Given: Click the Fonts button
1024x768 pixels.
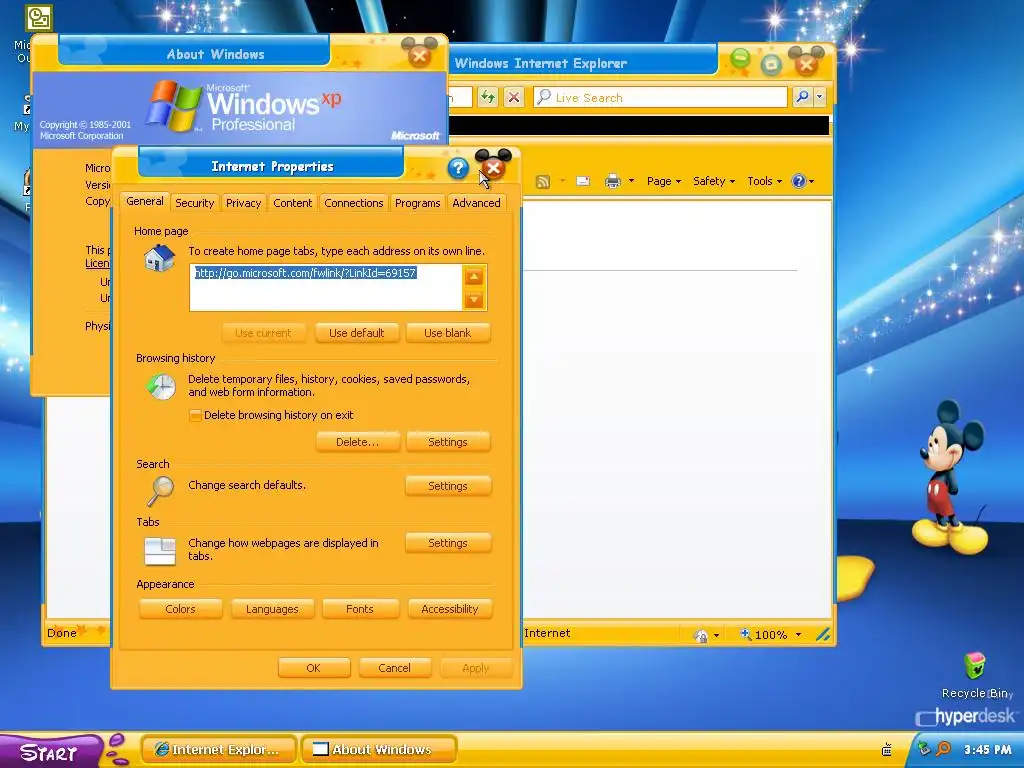Looking at the screenshot, I should [x=360, y=609].
